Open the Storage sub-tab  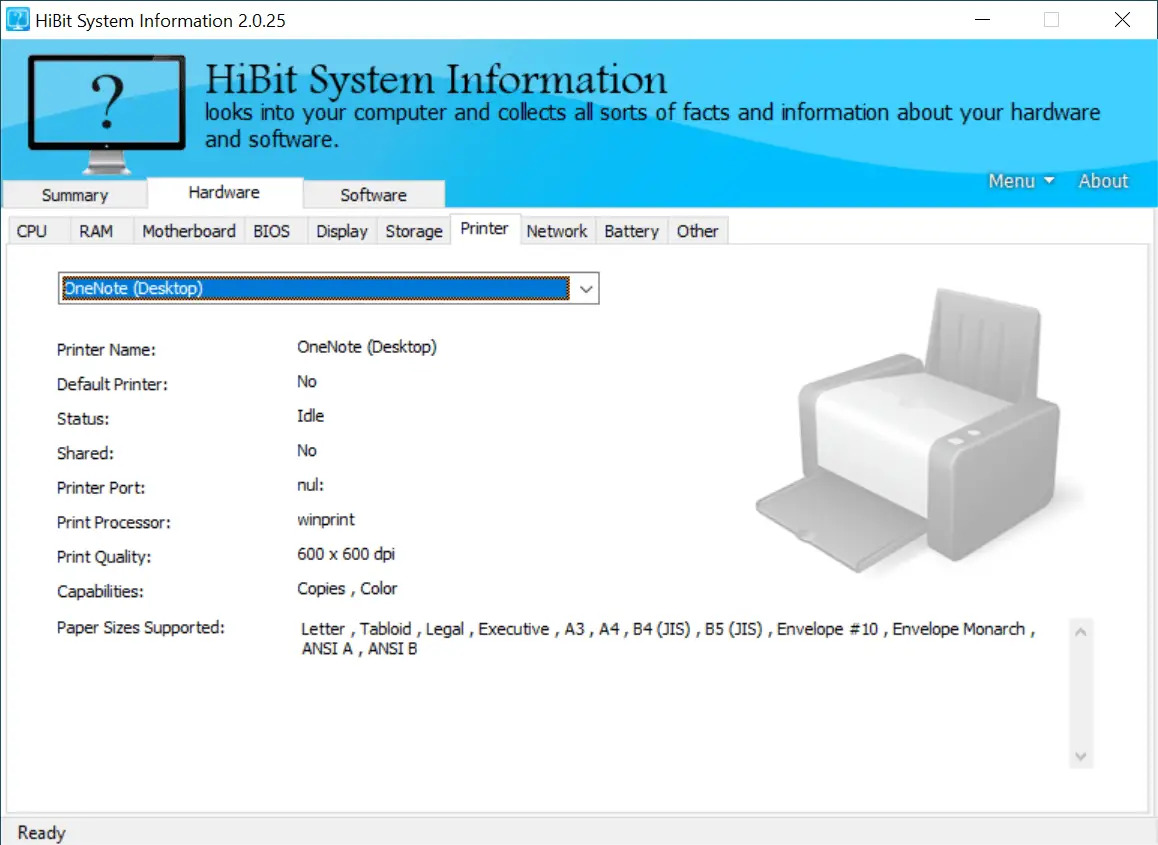point(414,231)
